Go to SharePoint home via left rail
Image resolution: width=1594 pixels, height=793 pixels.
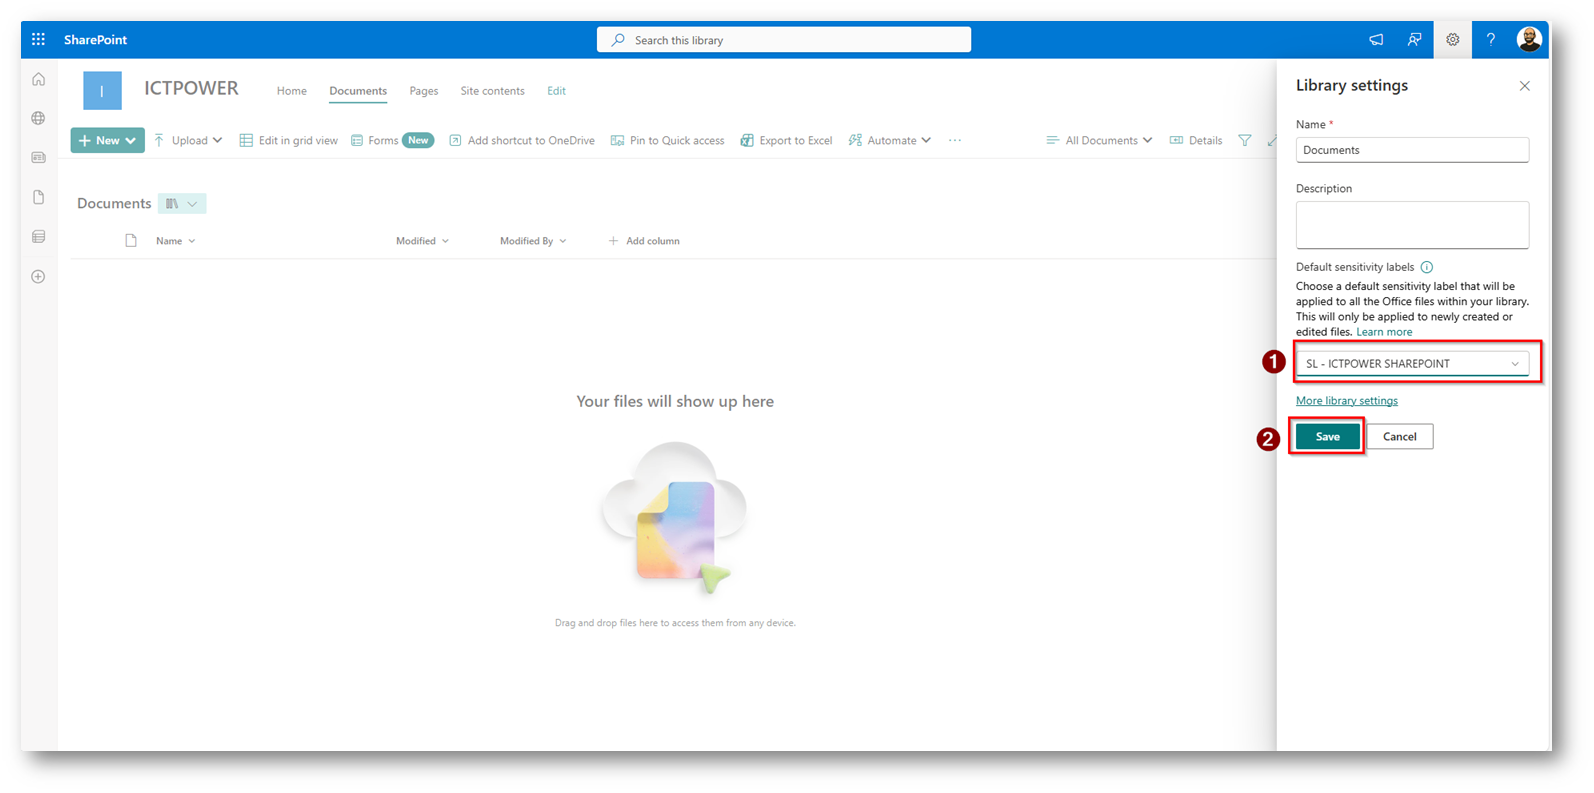38,79
